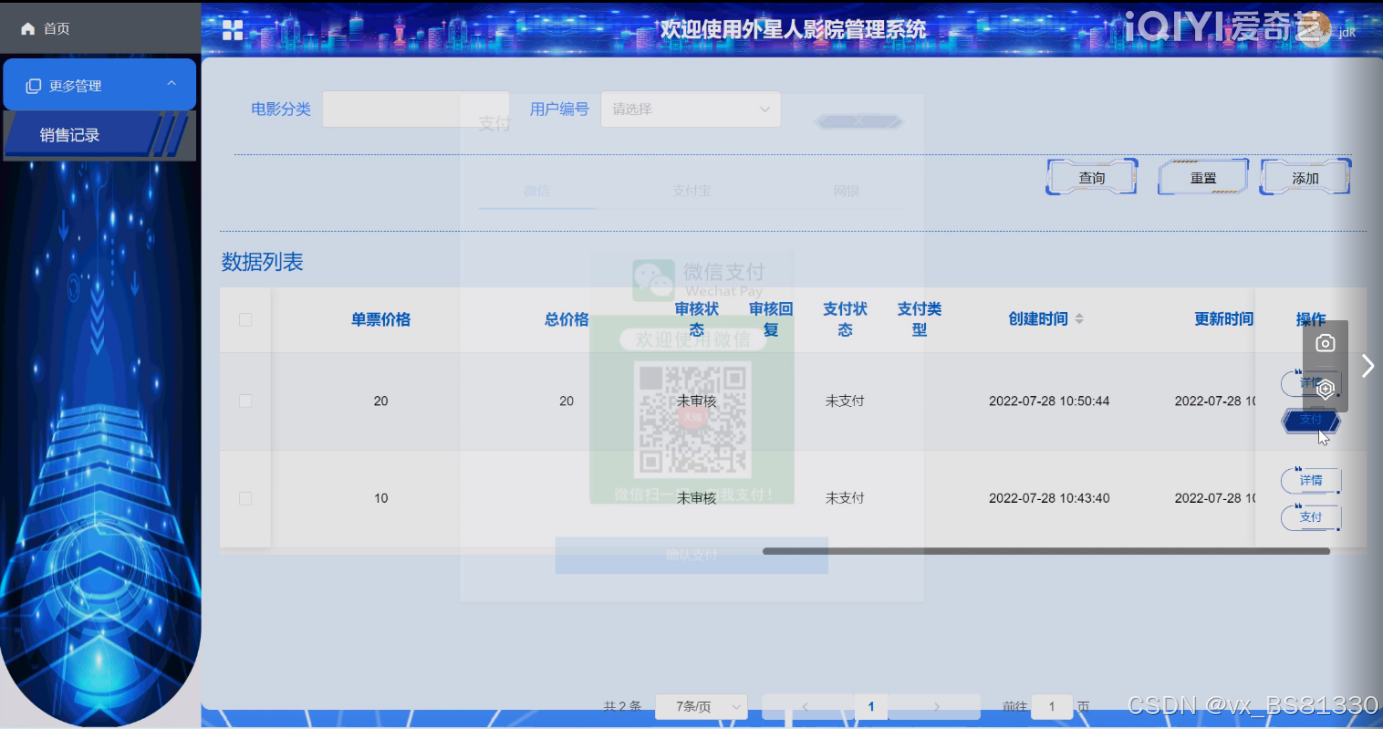
Task: Open the 7条/页 page size dropdown
Action: (x=701, y=707)
